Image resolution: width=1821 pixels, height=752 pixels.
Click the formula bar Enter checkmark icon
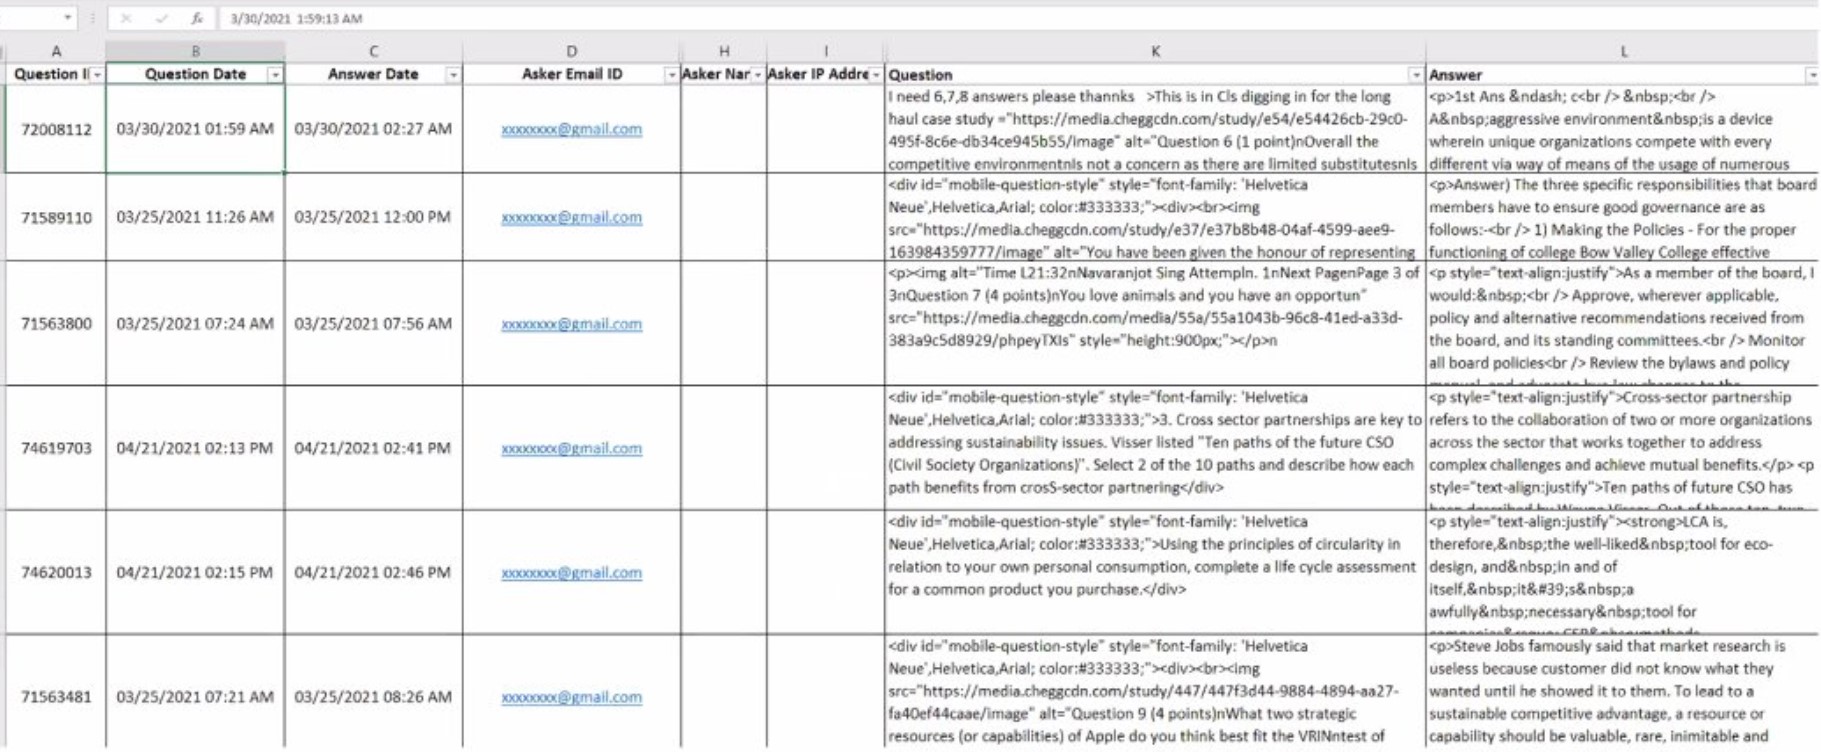[x=162, y=18]
